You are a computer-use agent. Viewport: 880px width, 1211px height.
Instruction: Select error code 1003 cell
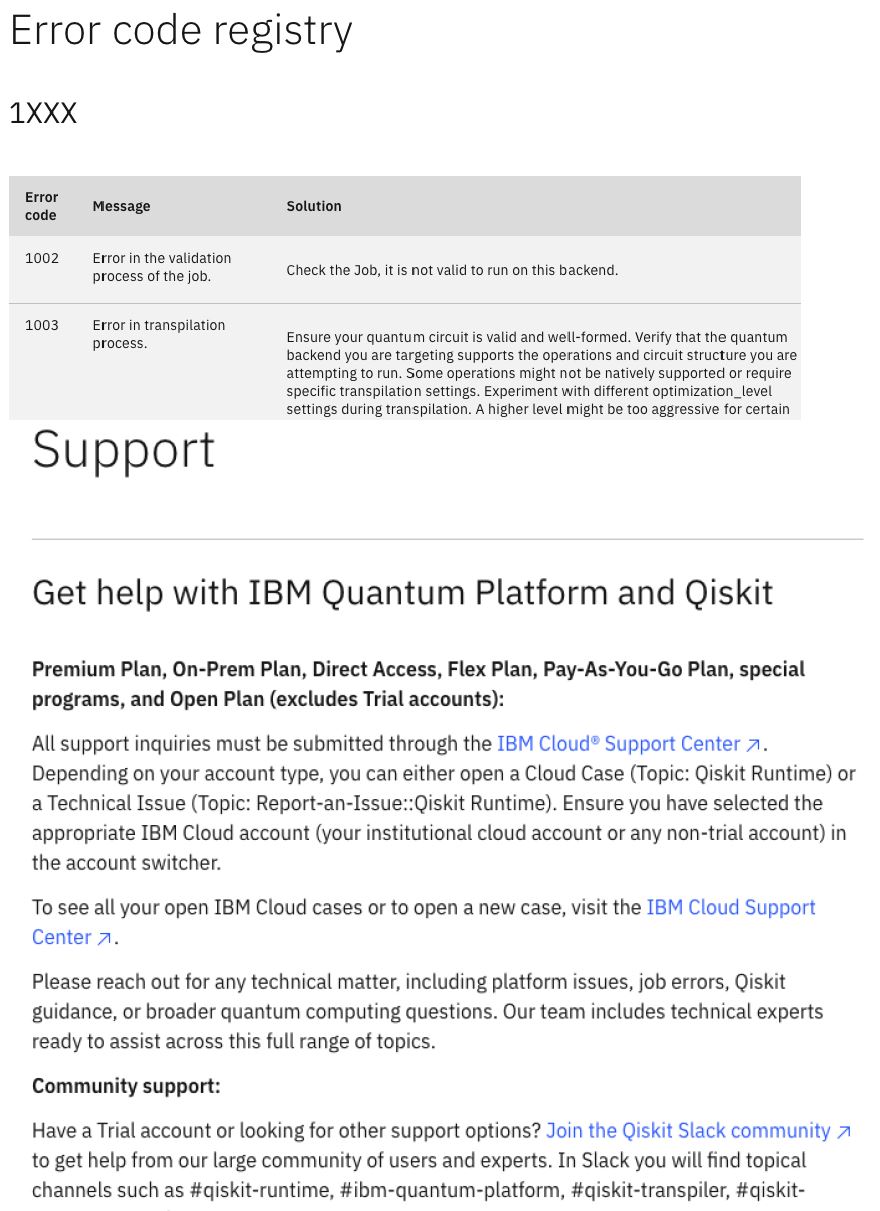pos(42,325)
